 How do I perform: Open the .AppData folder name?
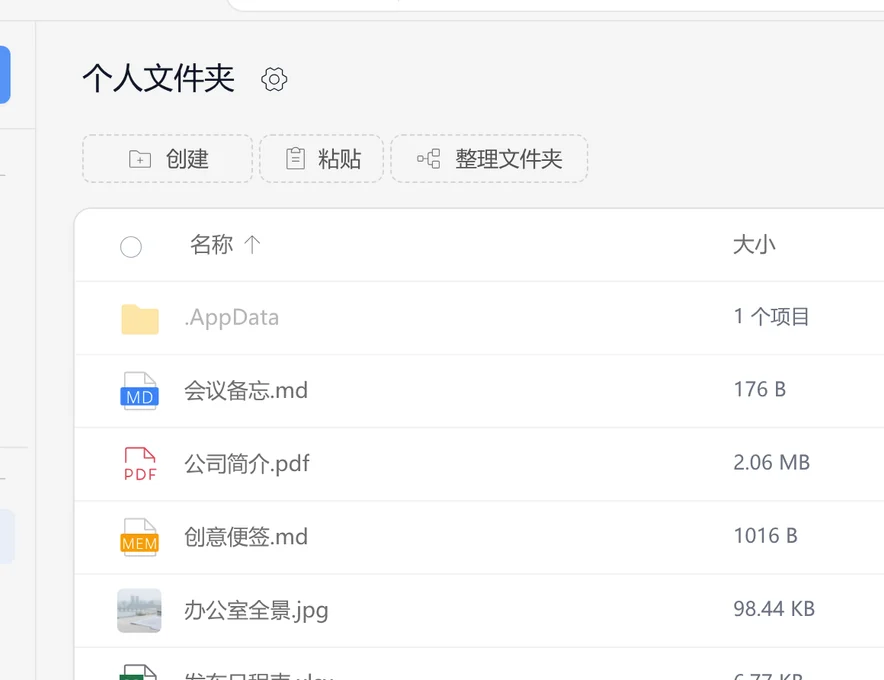coord(232,317)
